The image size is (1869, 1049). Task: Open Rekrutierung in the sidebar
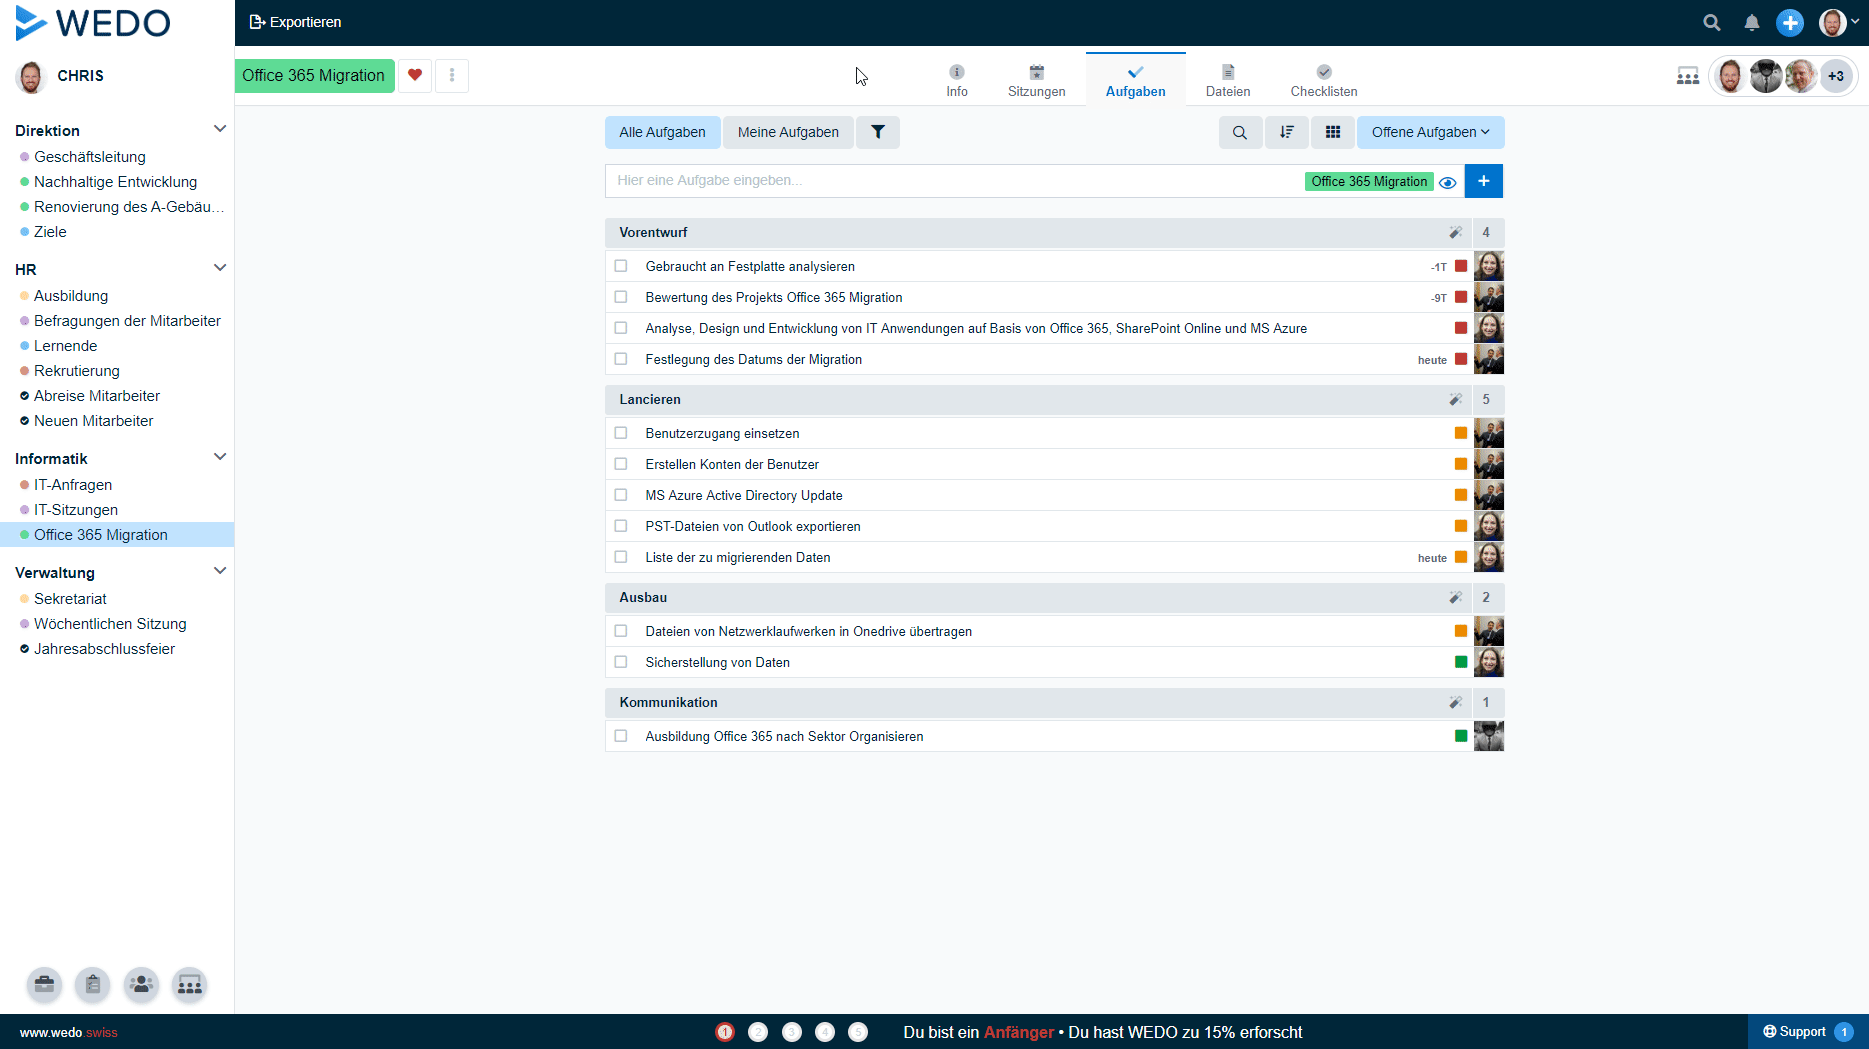[x=77, y=371]
